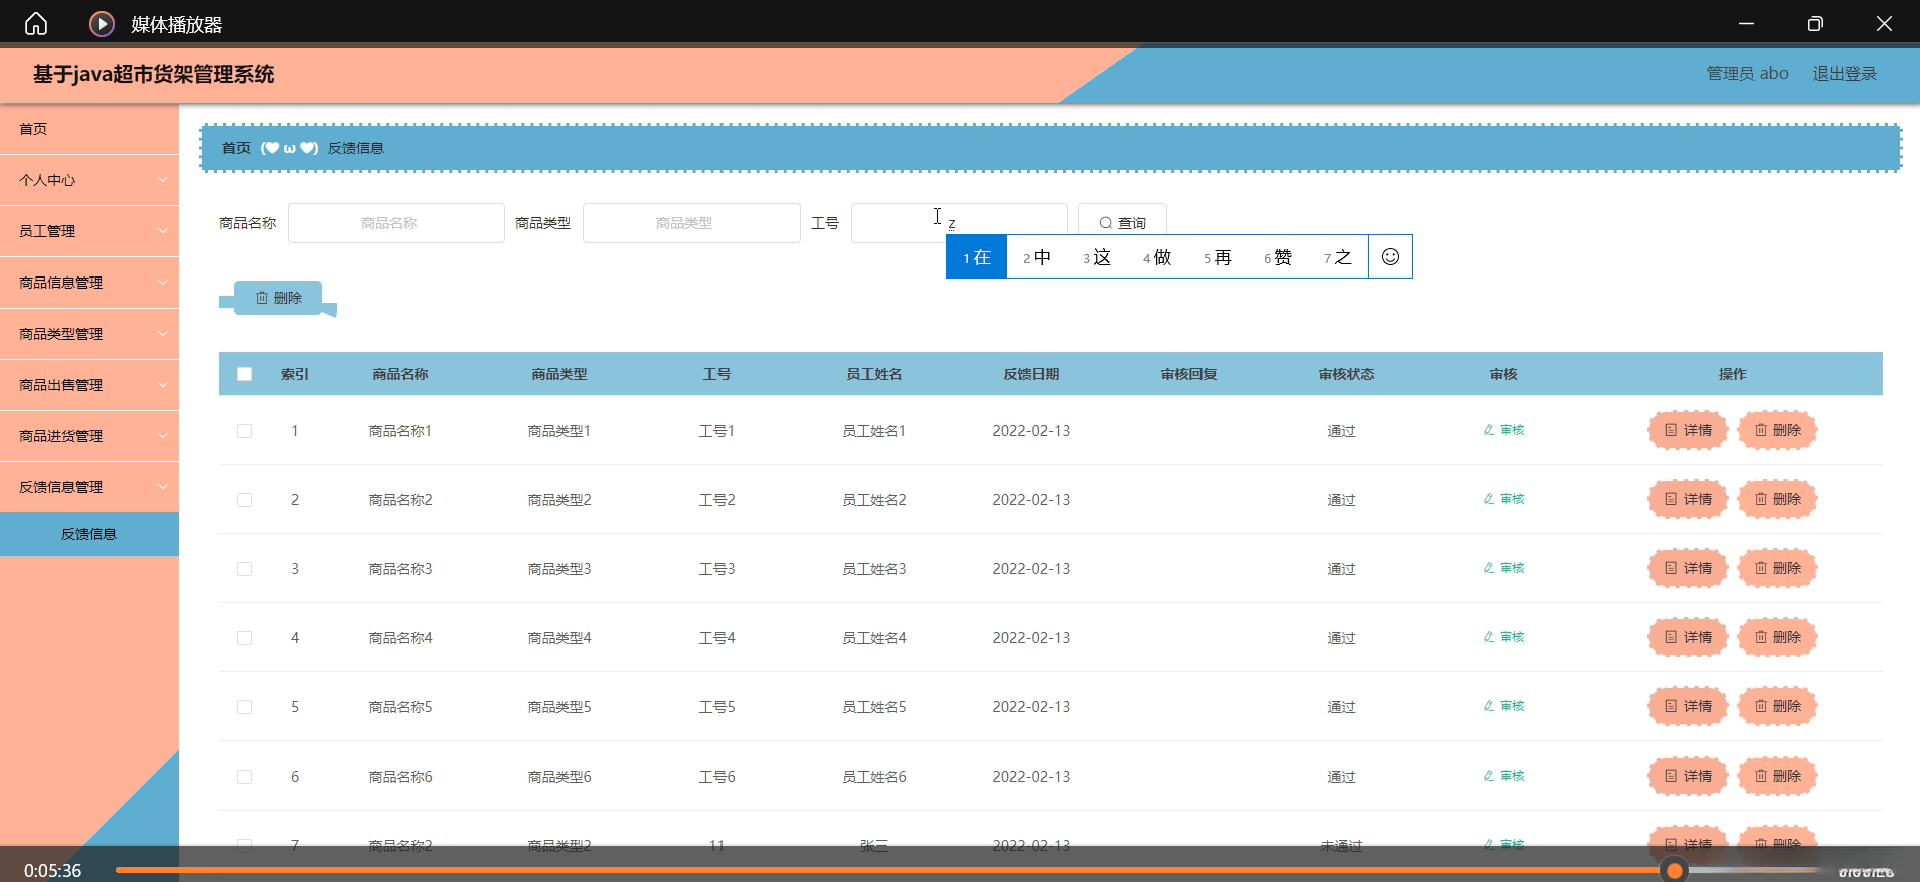This screenshot has height=882, width=1920.
Task: Open 详情 details for 商品名称5 row
Action: click(1688, 706)
